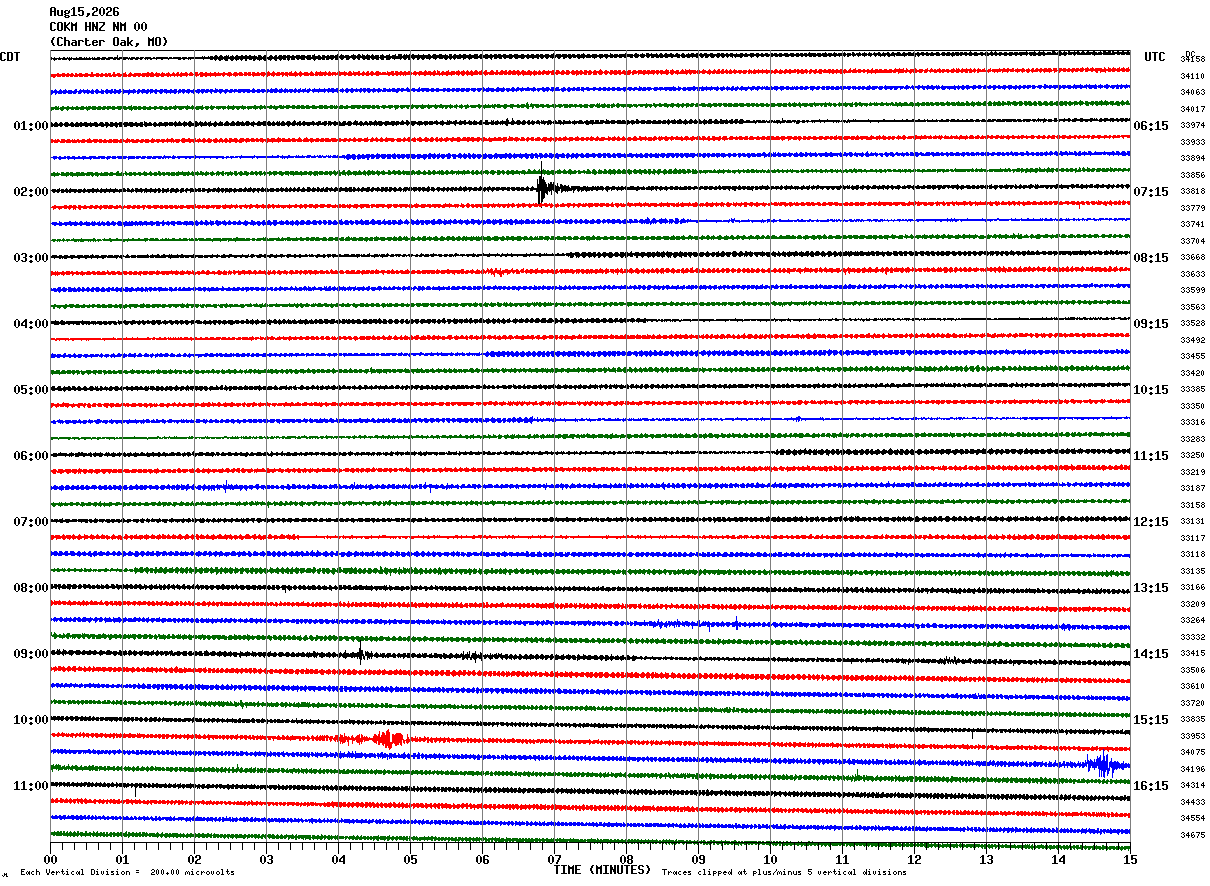
Task: Click the TIME (MINUTES) axis title
Action: [x=602, y=870]
